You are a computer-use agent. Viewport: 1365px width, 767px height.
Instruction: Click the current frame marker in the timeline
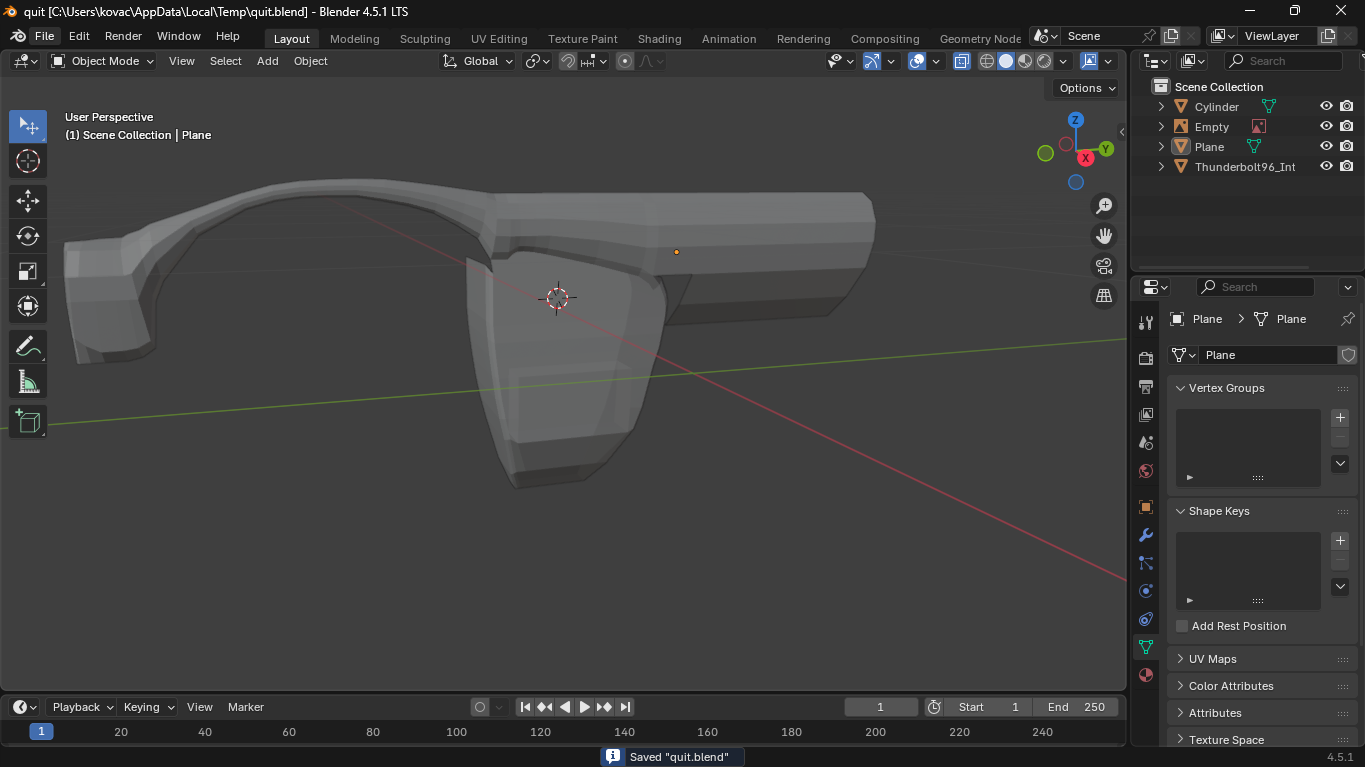(41, 732)
